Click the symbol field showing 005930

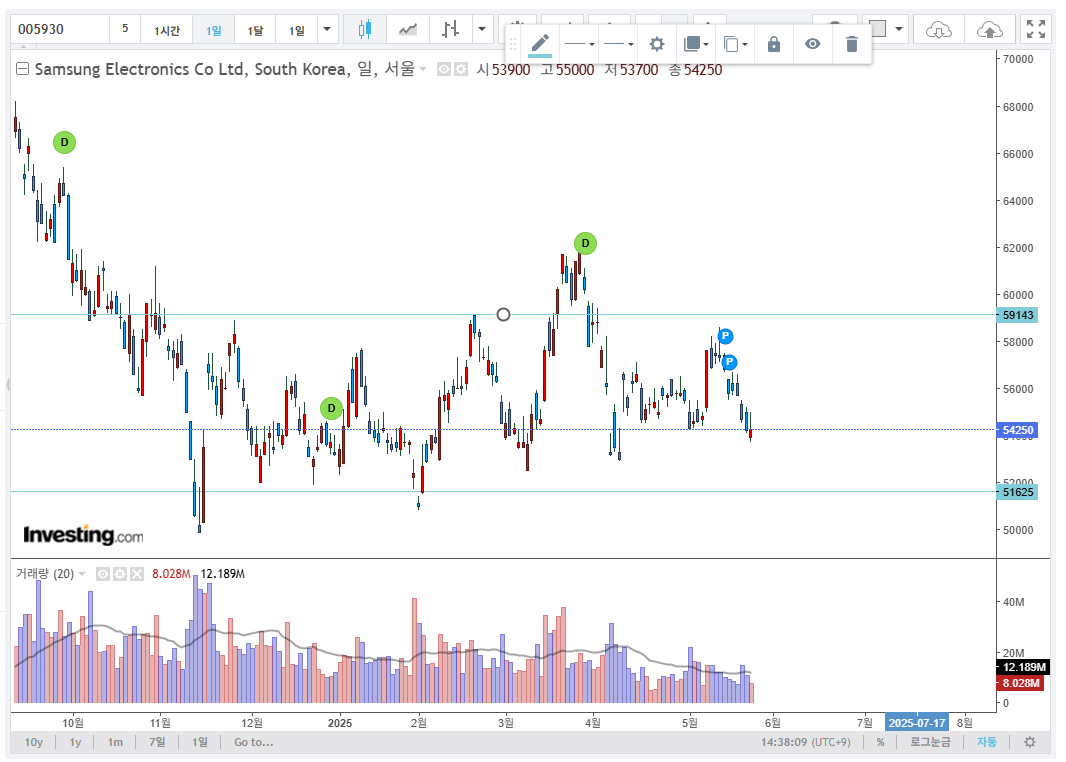(61, 29)
